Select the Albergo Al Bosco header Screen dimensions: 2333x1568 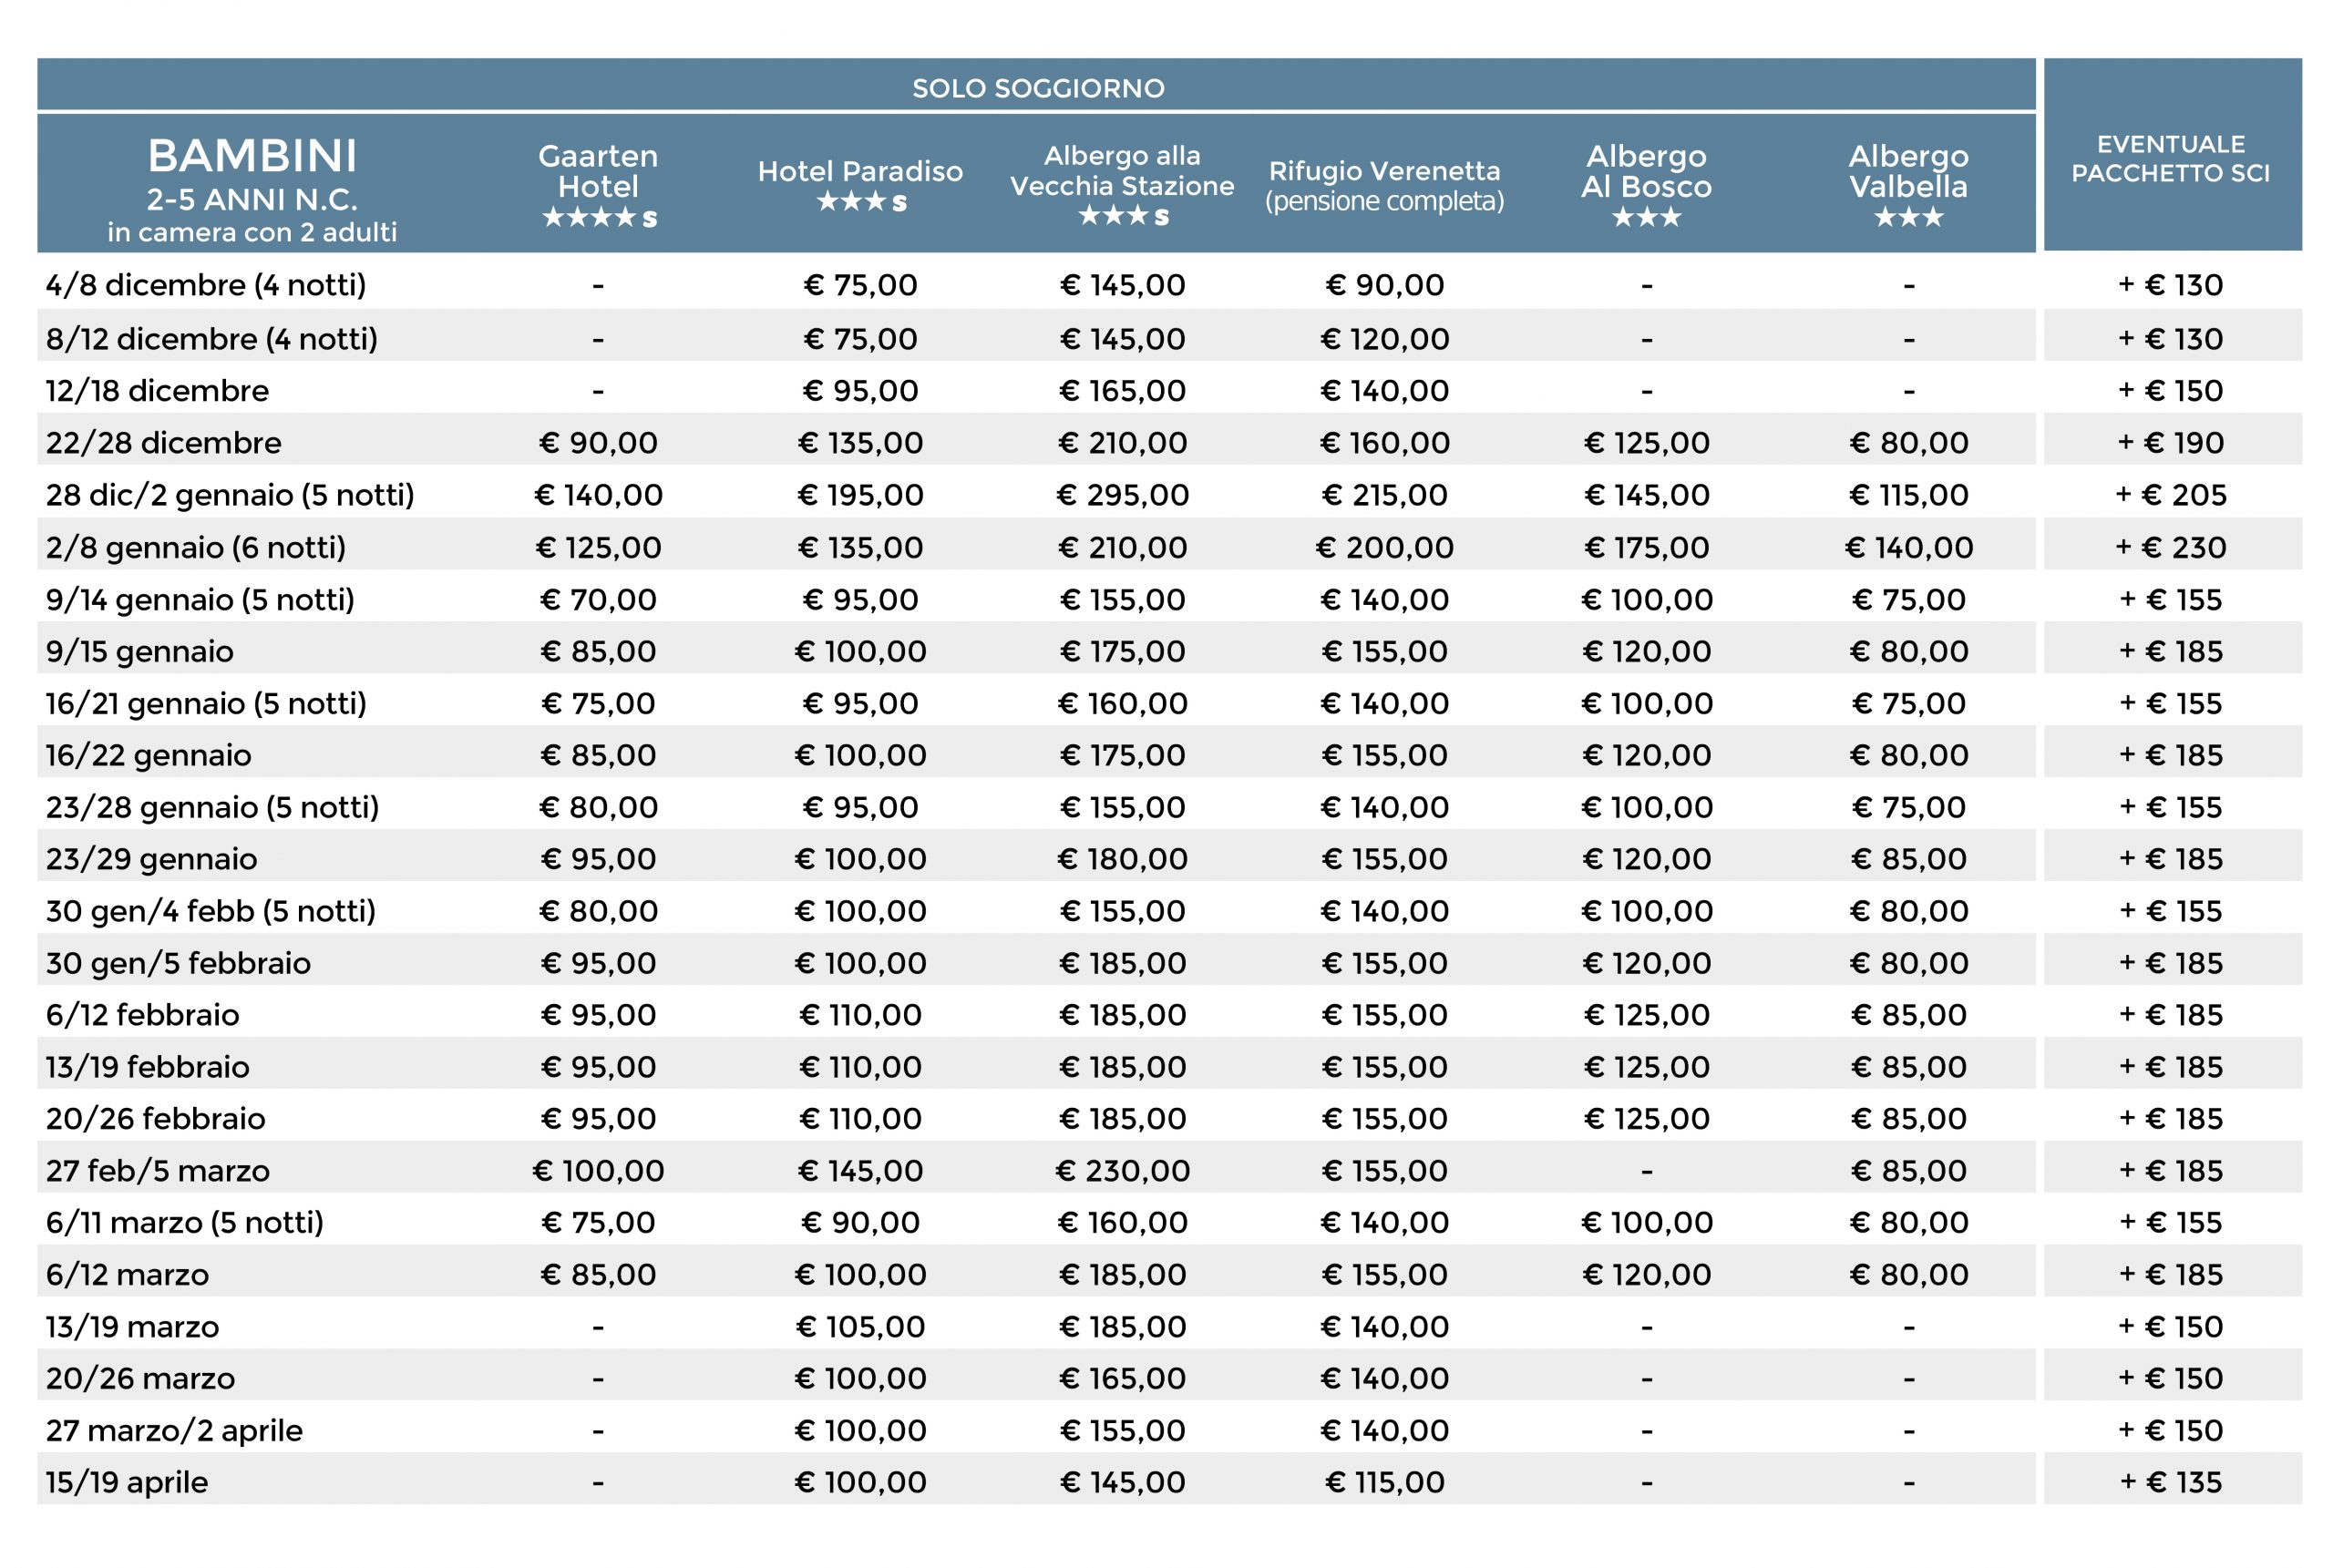(1646, 186)
